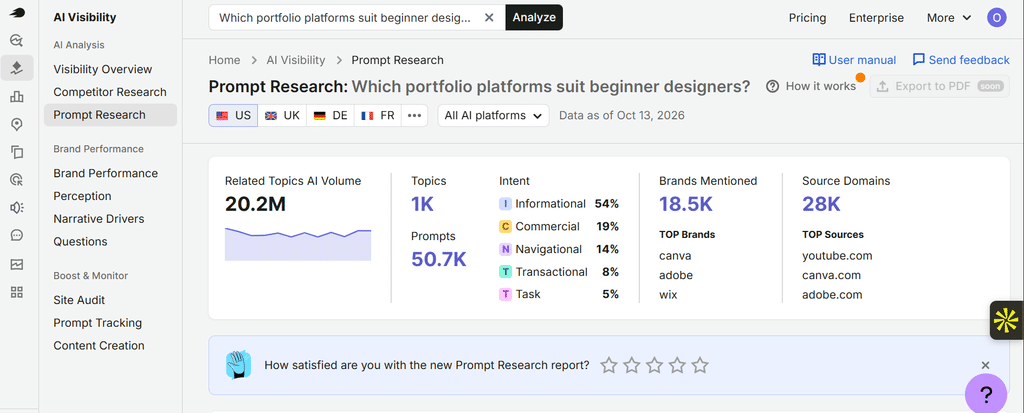Open Questions in sidebar
Viewport: 1024px width, 413px height.
[80, 242]
